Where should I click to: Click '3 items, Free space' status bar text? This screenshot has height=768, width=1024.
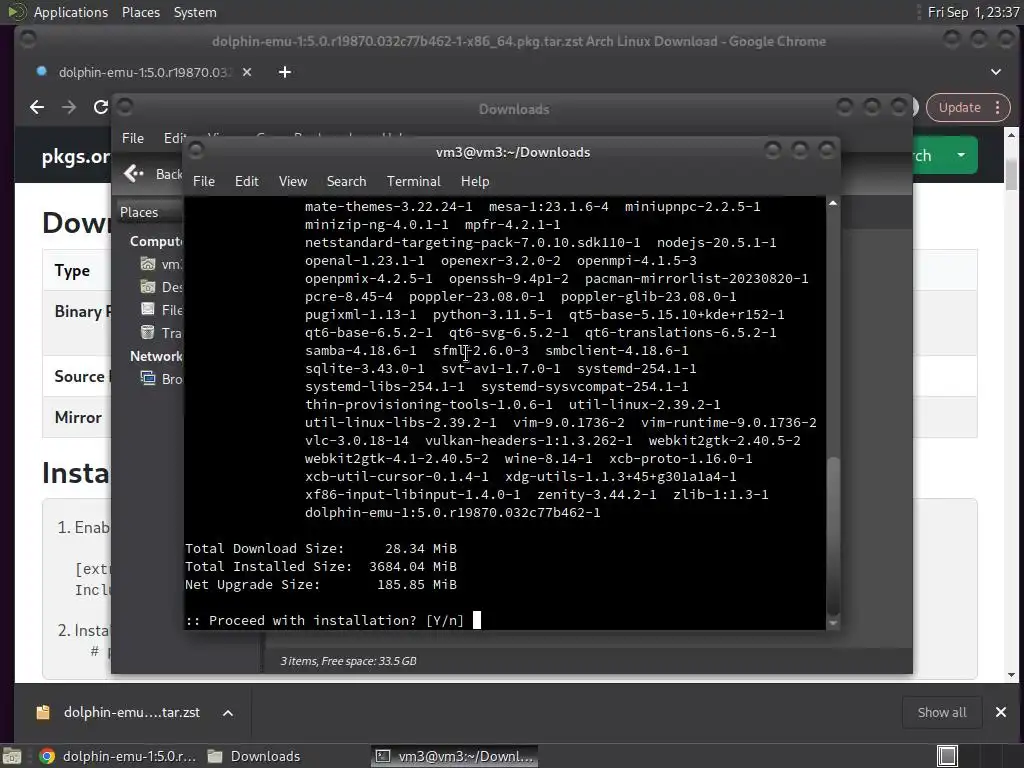click(348, 661)
